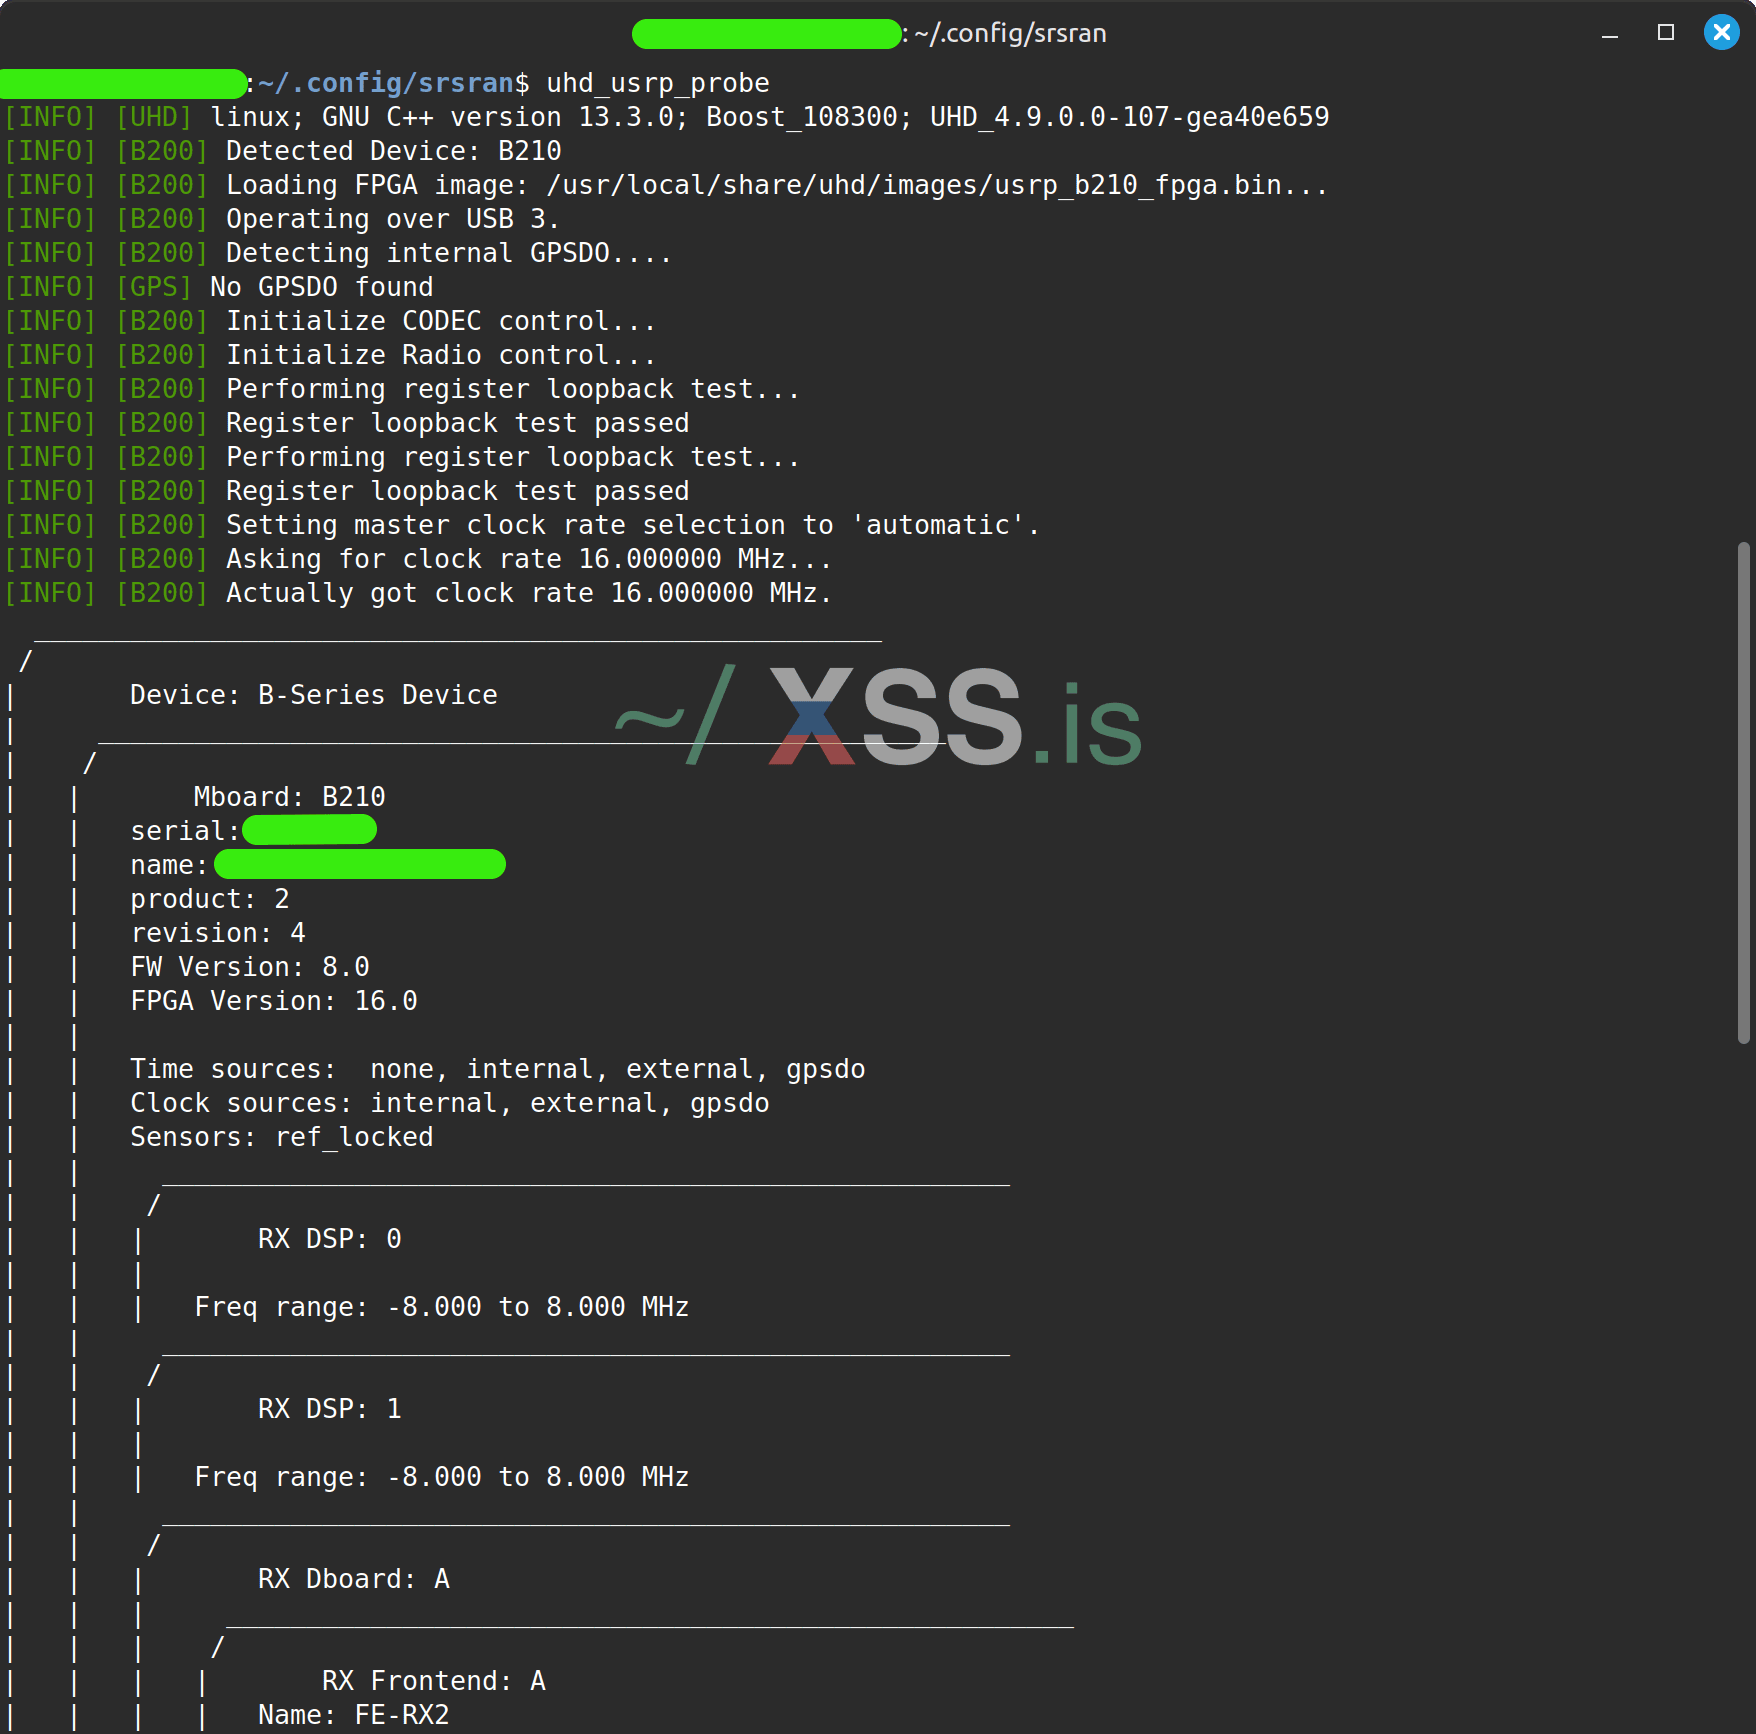
Task: Select the redacted serial number field
Action: tap(310, 829)
